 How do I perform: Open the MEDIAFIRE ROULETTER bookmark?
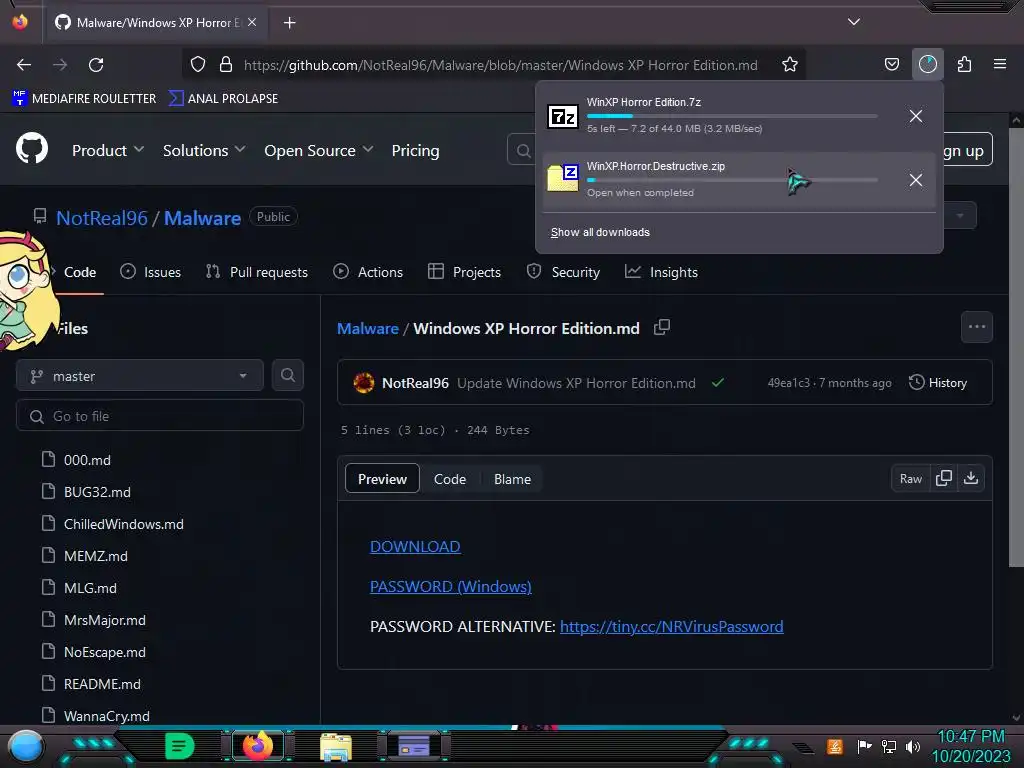click(84, 99)
